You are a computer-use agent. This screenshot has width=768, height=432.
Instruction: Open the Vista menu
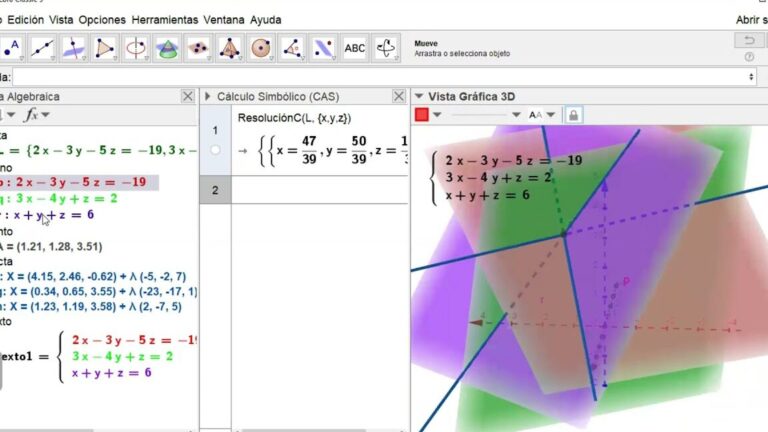tap(61, 20)
